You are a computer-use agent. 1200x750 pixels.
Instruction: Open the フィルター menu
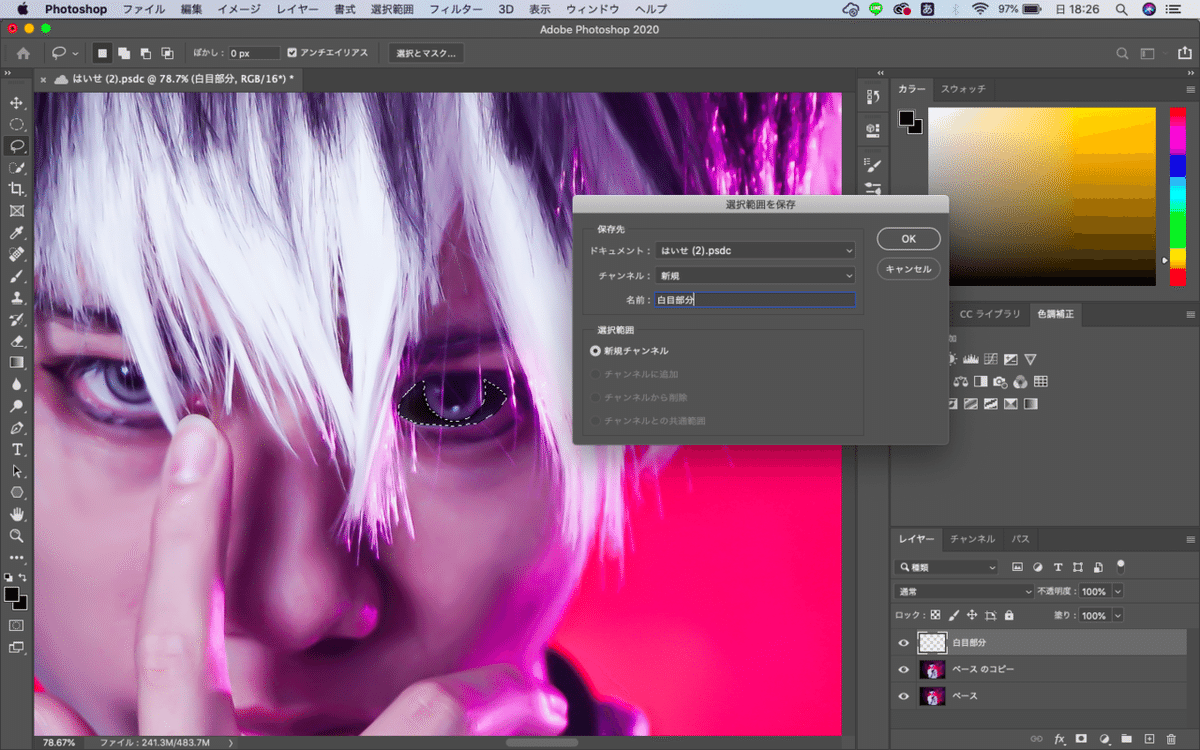455,9
